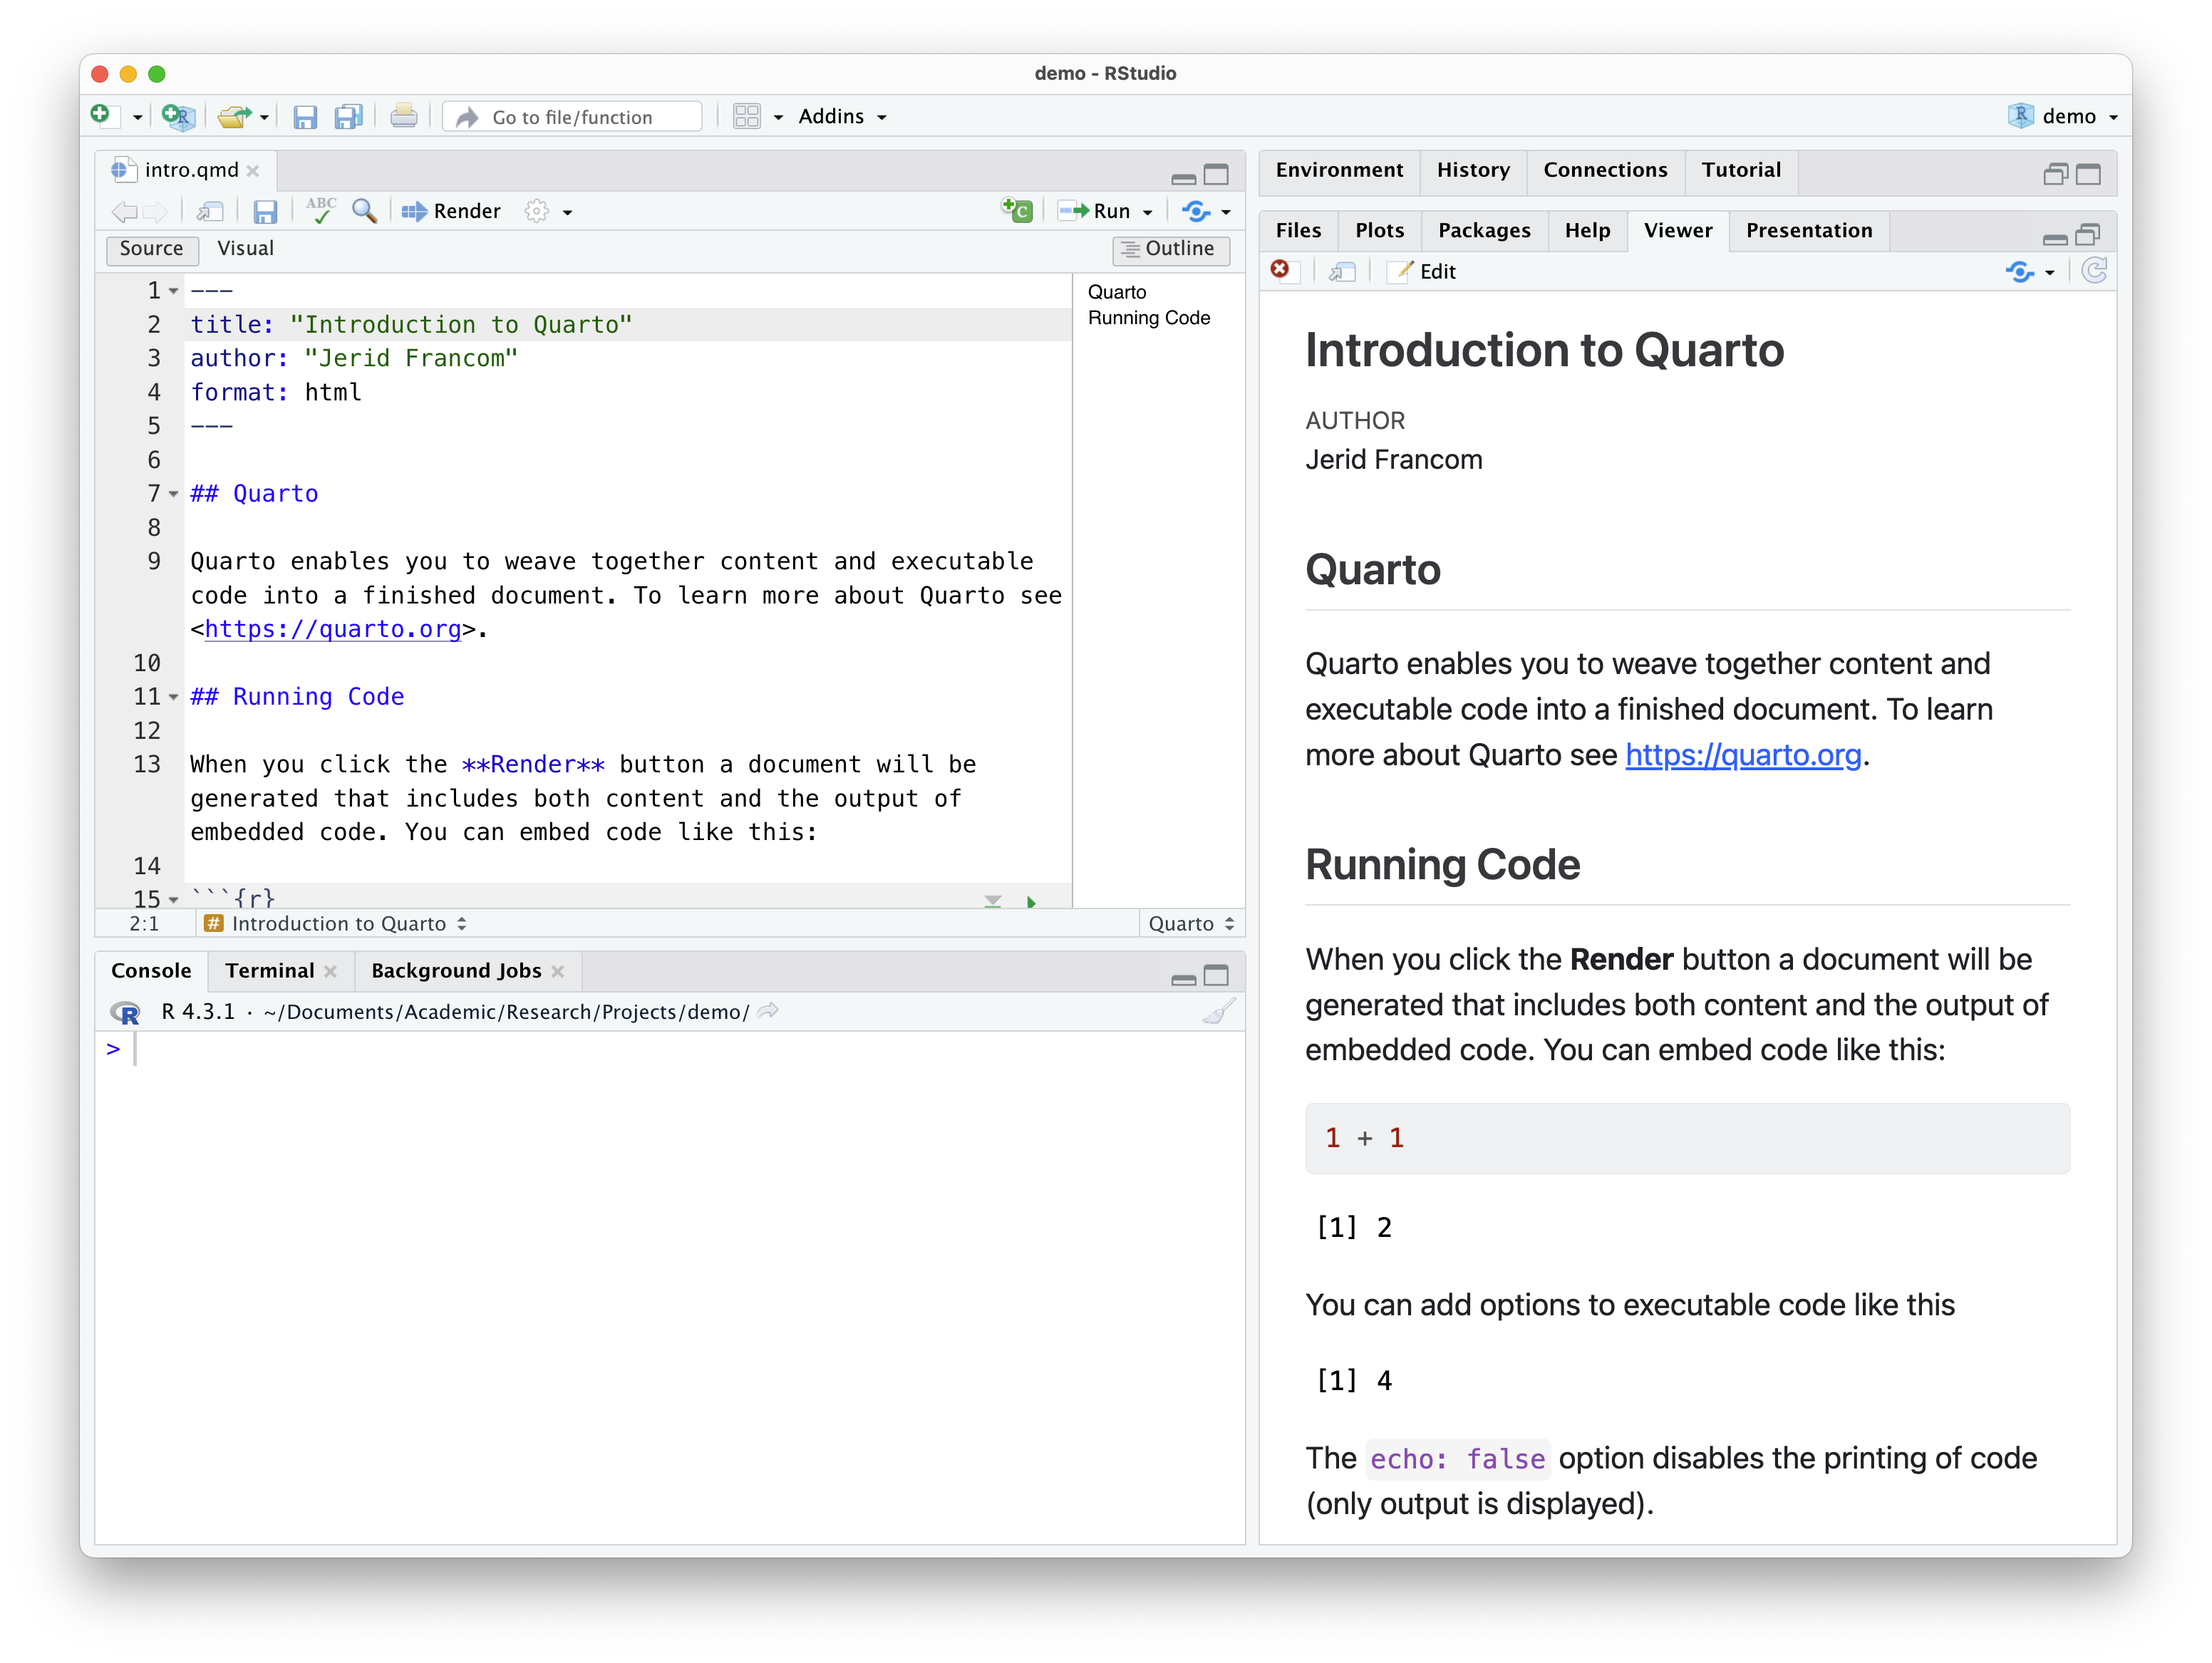The width and height of the screenshot is (2212, 1663).
Task: Run spell check on intro.qmd
Action: (320, 211)
